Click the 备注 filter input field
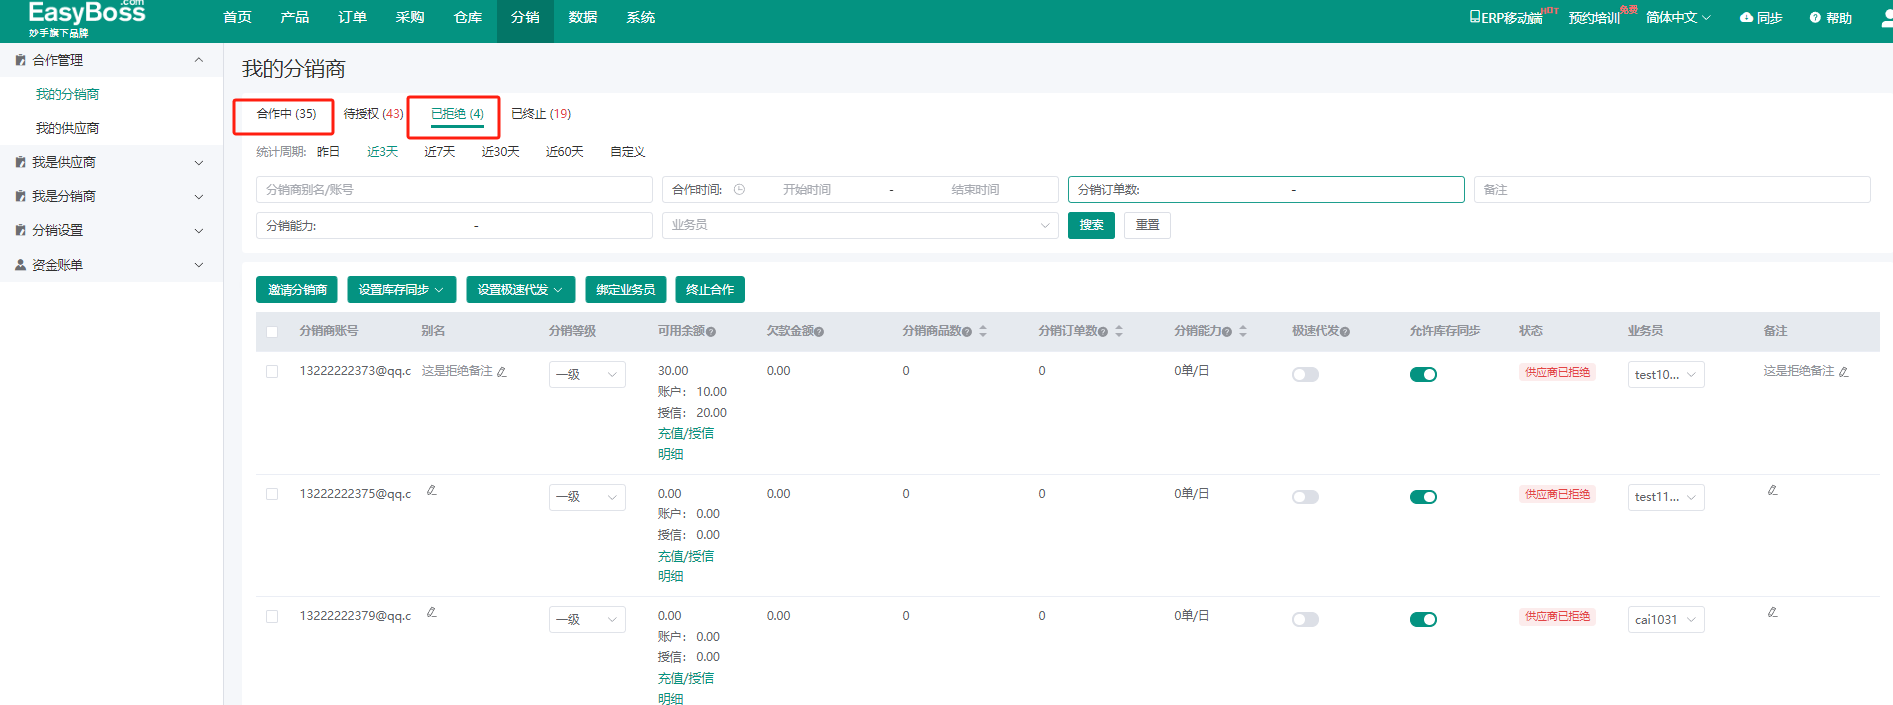Screen dimensions: 1893x705 coord(1672,190)
